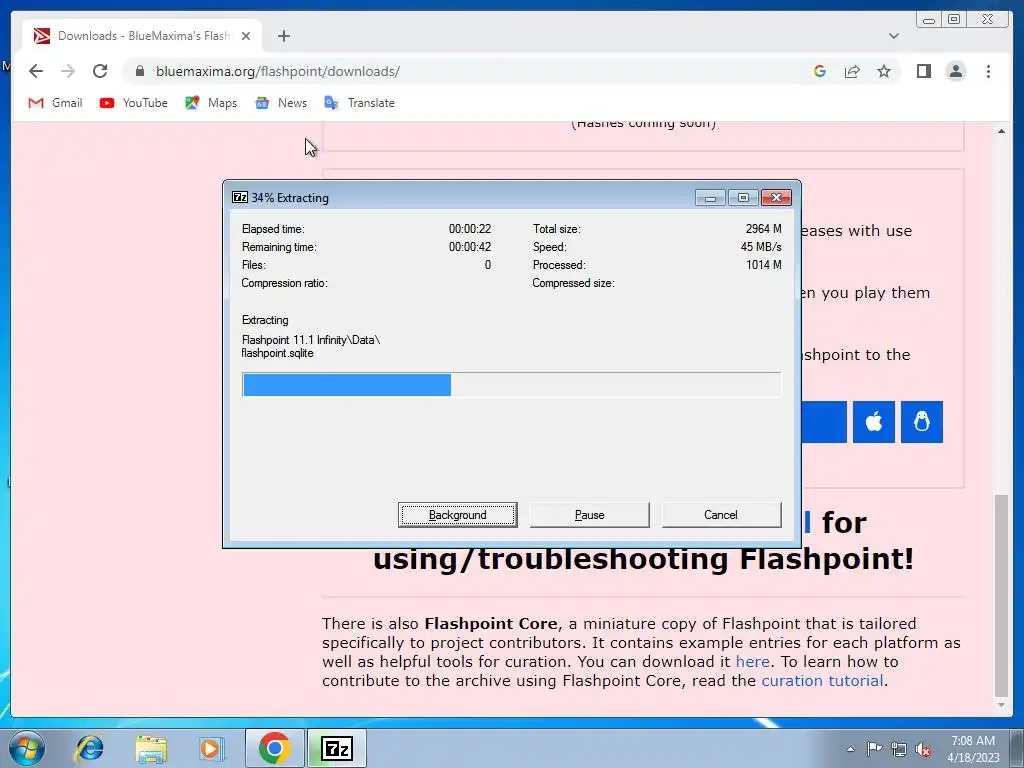This screenshot has width=1024, height=768.
Task: Click the 'Remaining time:' value 00:00:42
Action: tap(470, 247)
